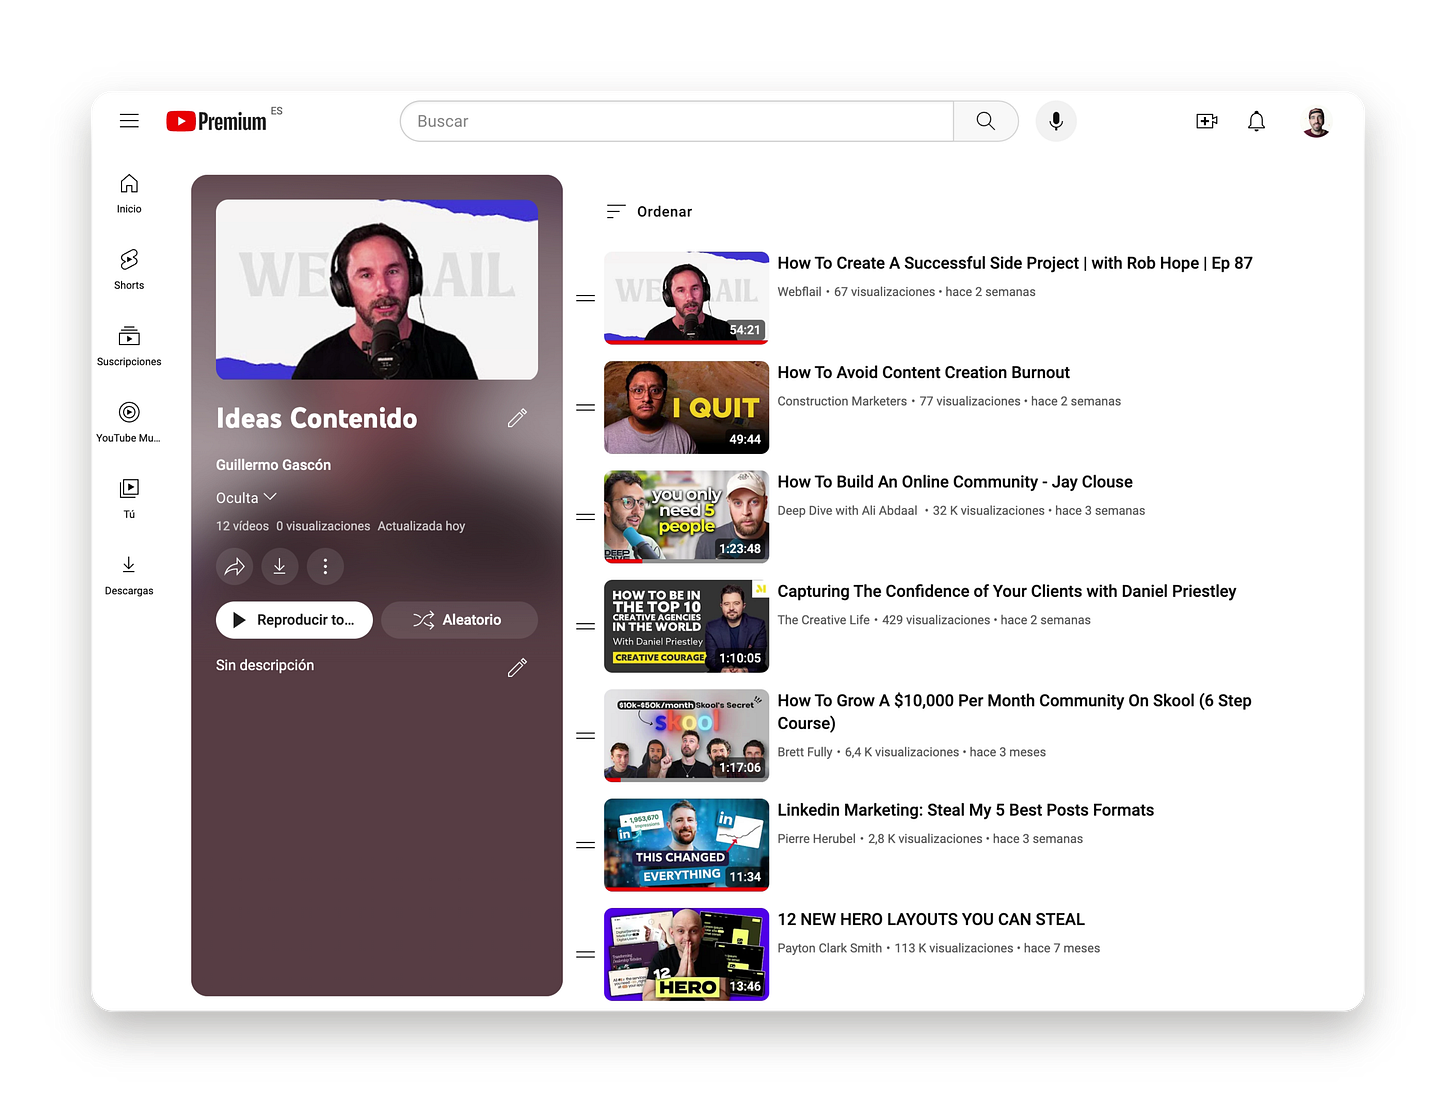
Task: Grab the drag handle of the 12 New Hero Layouts video
Action: 586,955
